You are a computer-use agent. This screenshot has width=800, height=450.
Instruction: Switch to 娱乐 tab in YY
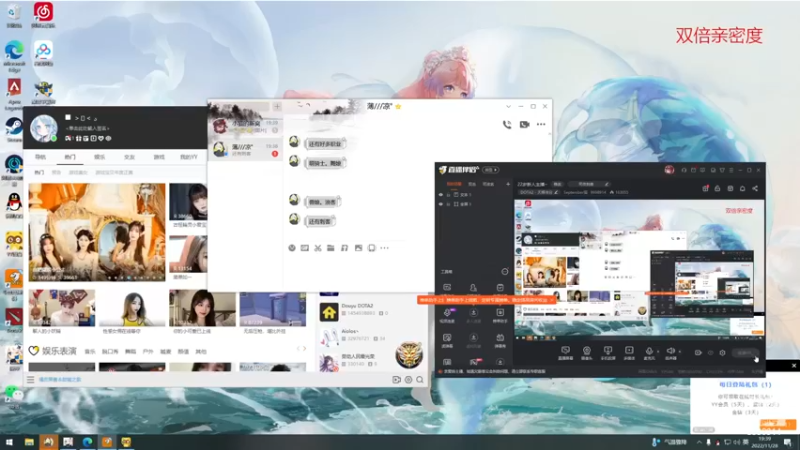click(x=99, y=157)
